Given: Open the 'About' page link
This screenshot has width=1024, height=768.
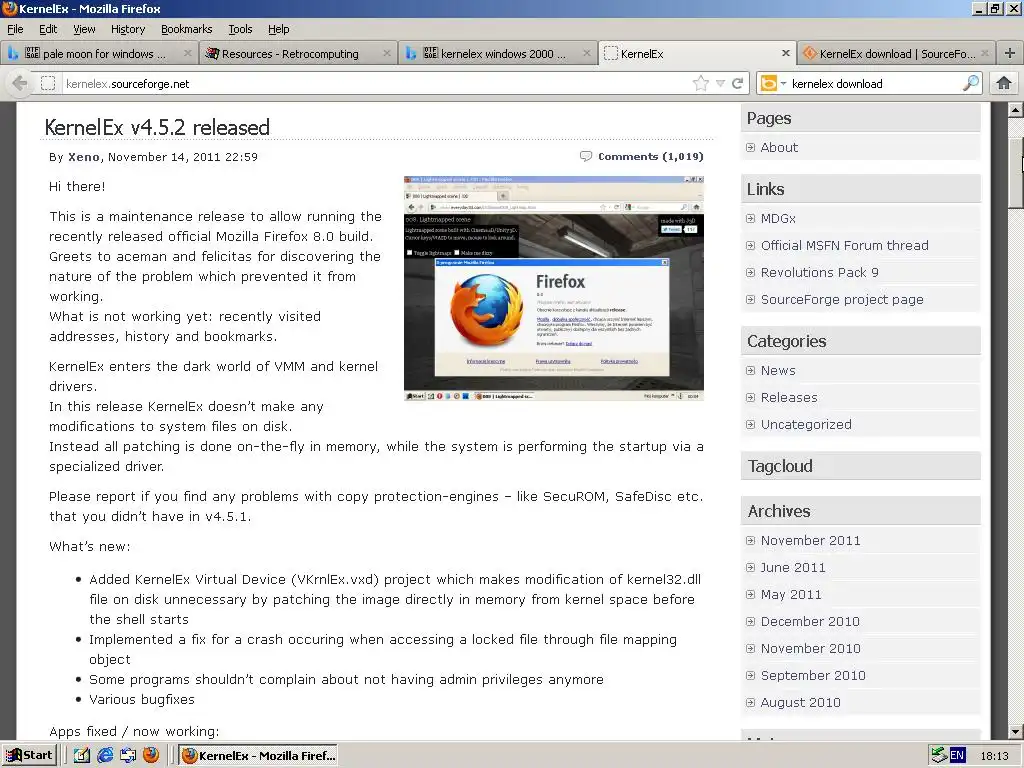Looking at the screenshot, I should [779, 148].
